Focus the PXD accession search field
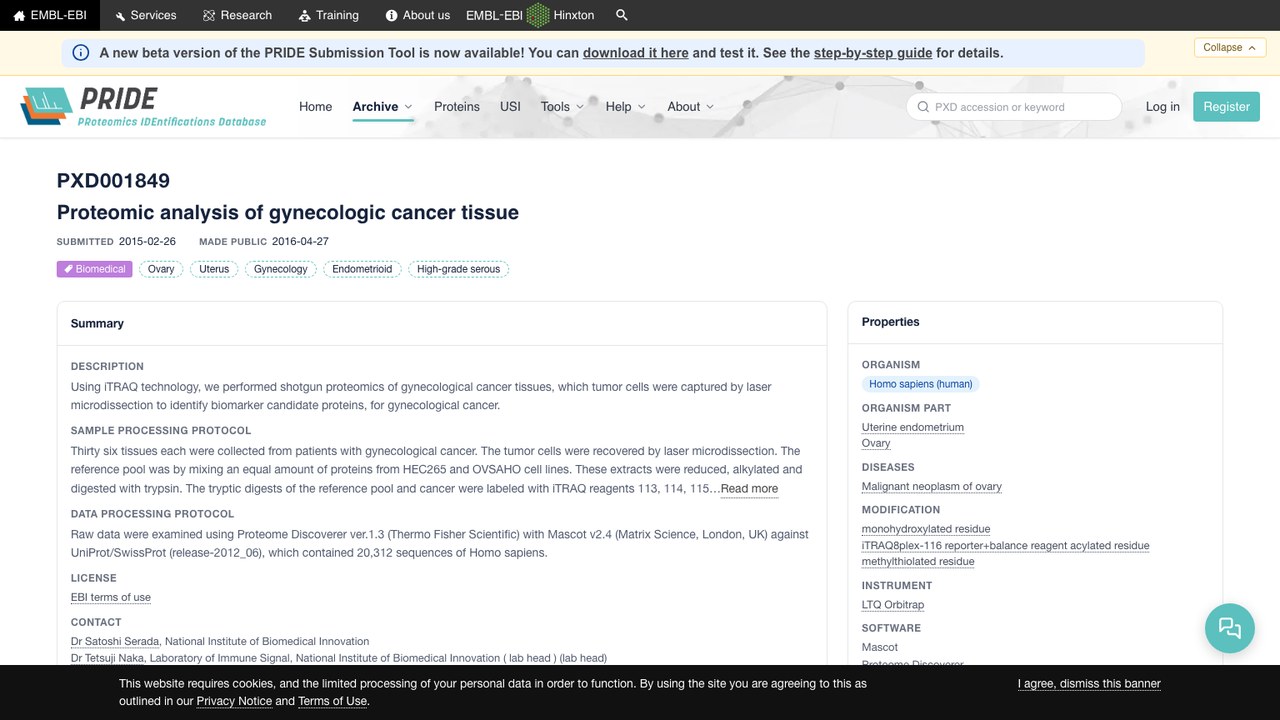1280x720 pixels. pos(1014,107)
